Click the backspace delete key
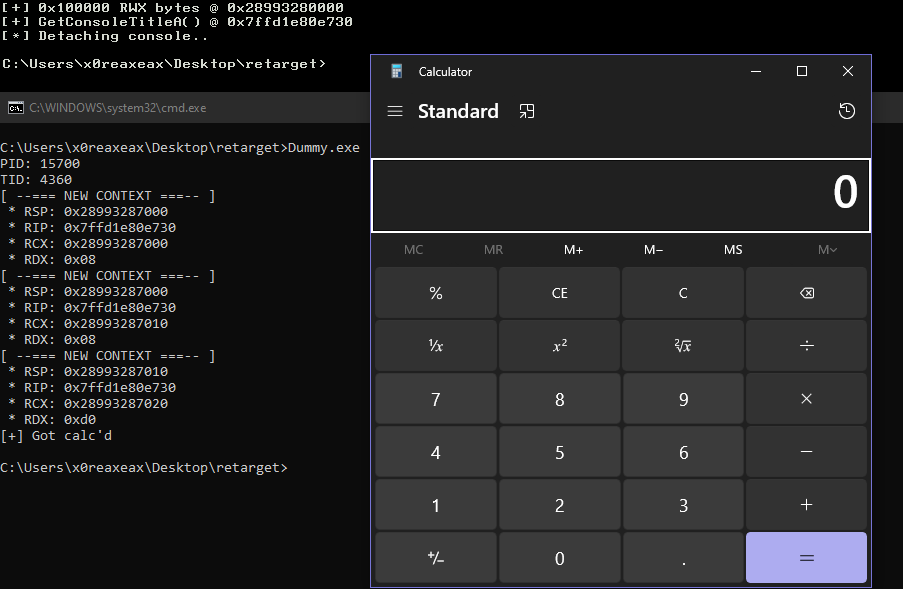 click(x=806, y=293)
